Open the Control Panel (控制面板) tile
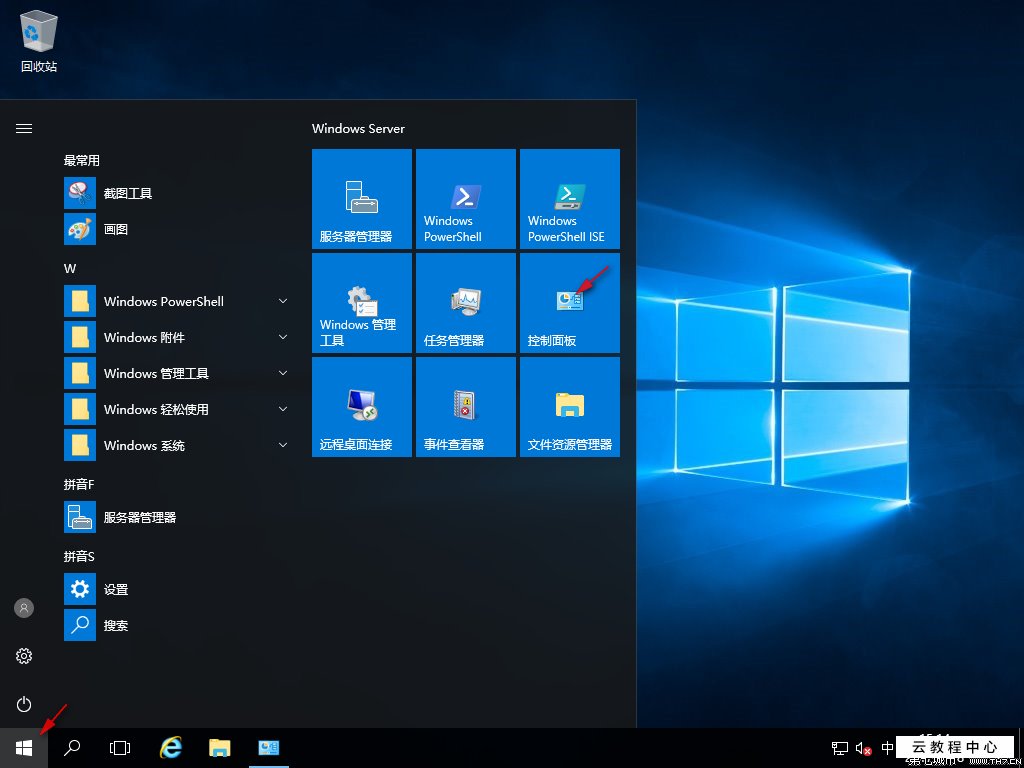This screenshot has height=768, width=1024. [x=569, y=303]
